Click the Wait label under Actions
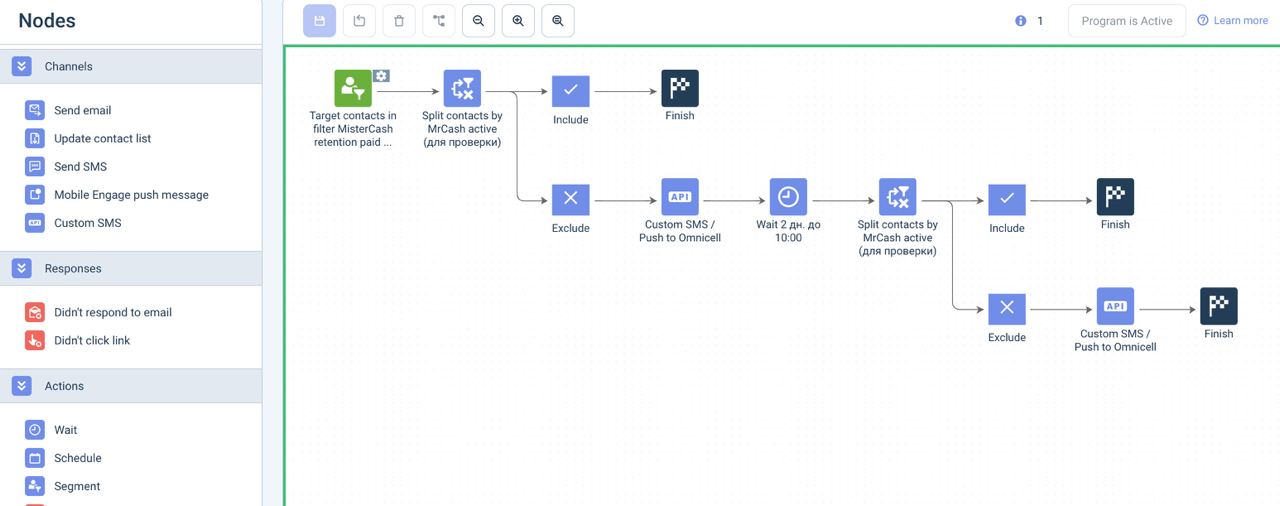The height and width of the screenshot is (506, 1280). coord(66,429)
